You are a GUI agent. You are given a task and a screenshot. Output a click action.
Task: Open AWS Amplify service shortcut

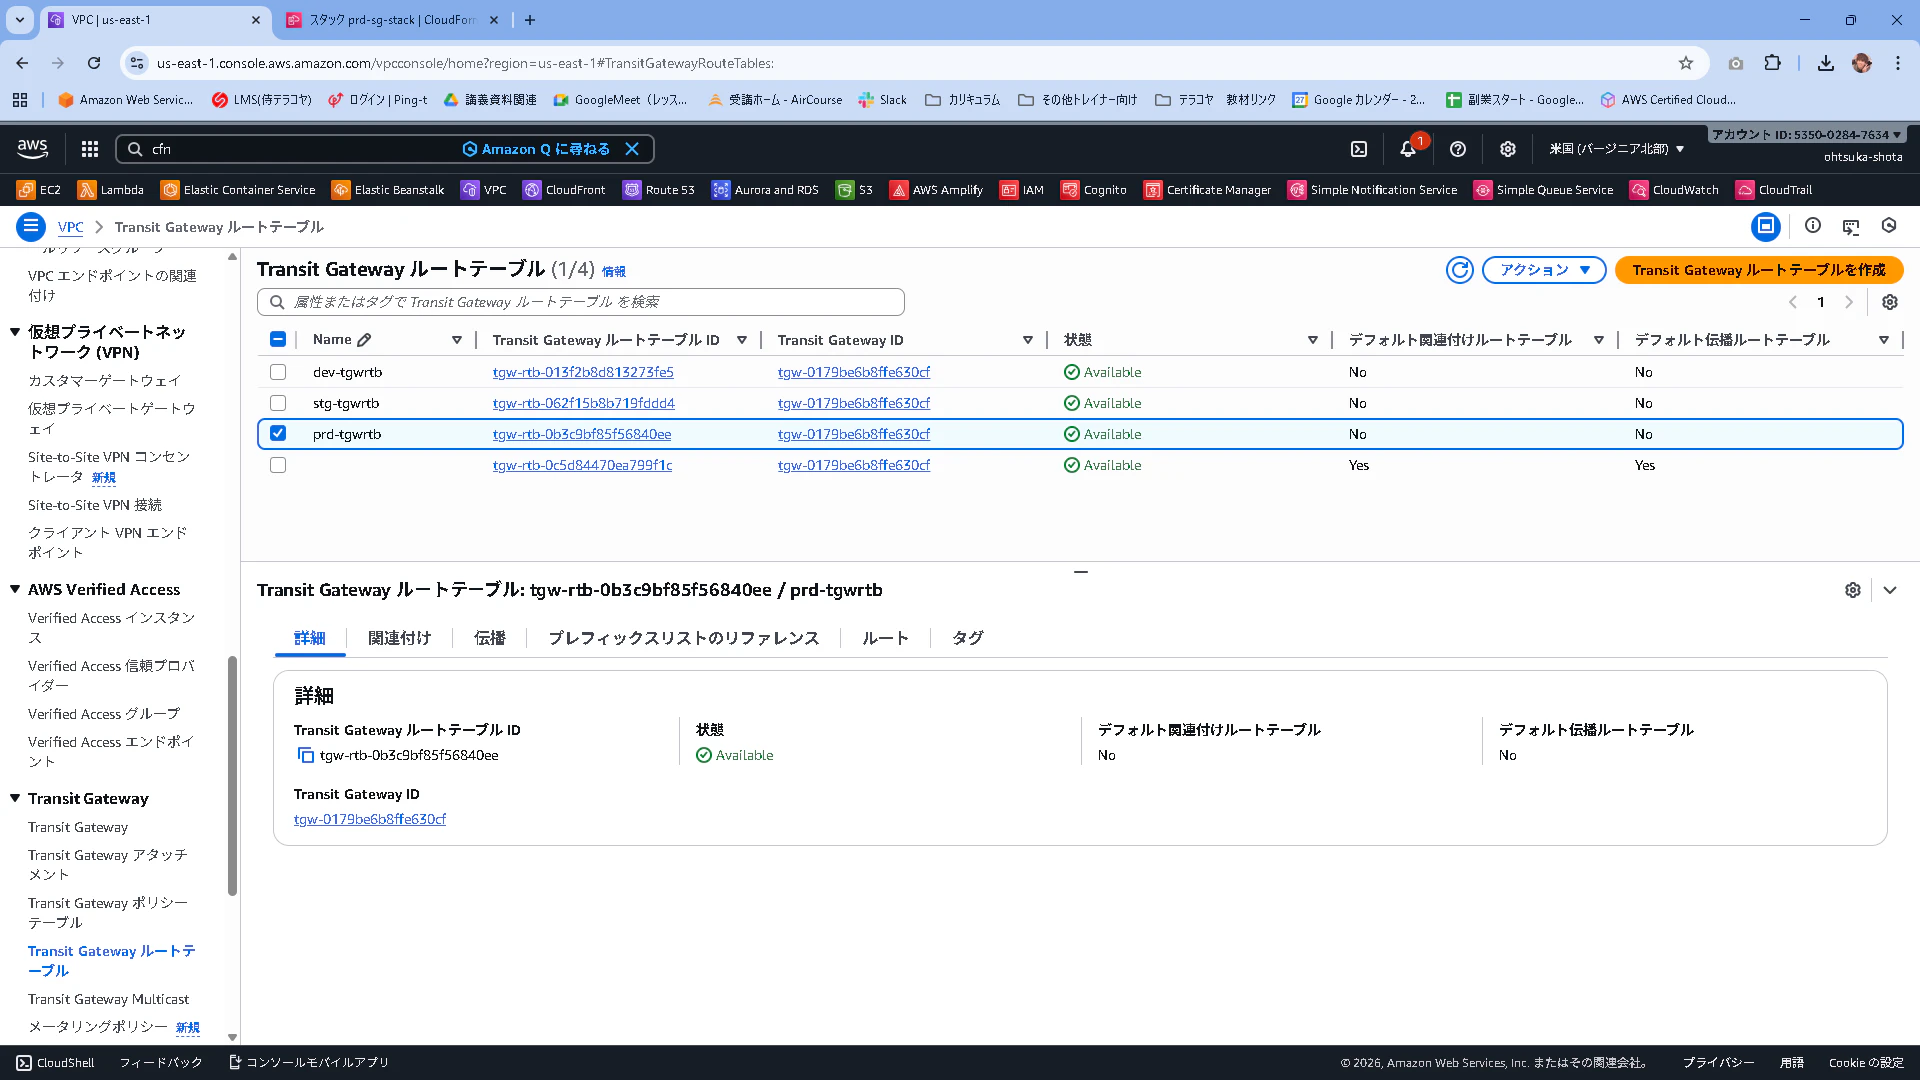click(x=937, y=190)
